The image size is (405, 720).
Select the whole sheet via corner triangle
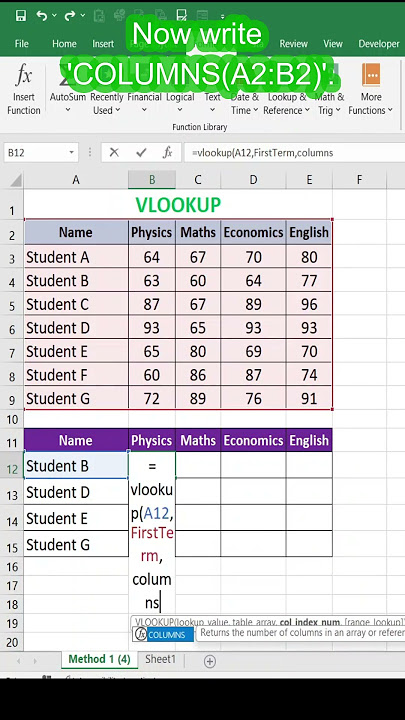coord(16,180)
